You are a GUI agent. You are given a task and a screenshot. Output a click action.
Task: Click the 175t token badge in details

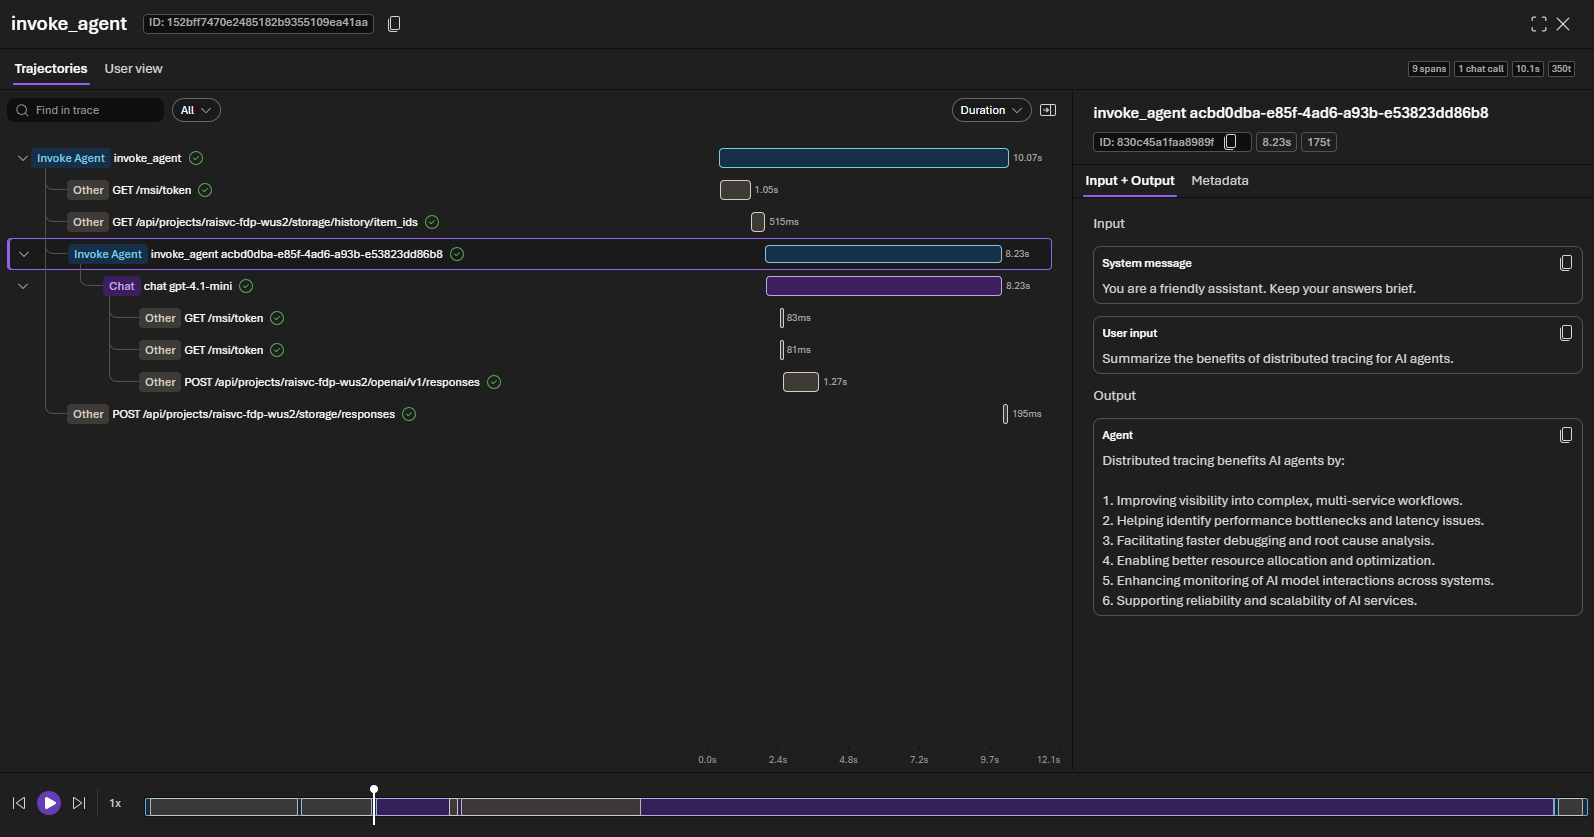[1319, 142]
